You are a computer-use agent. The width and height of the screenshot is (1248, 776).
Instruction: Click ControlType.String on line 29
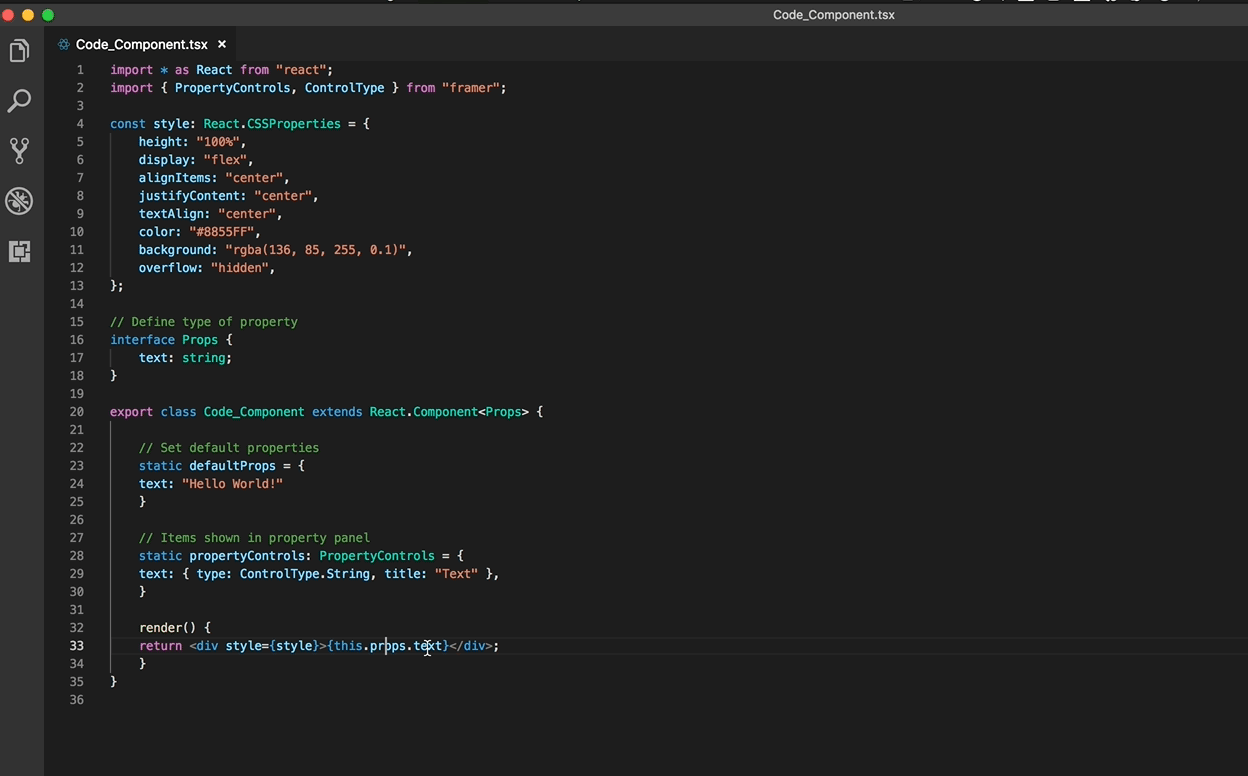point(304,574)
